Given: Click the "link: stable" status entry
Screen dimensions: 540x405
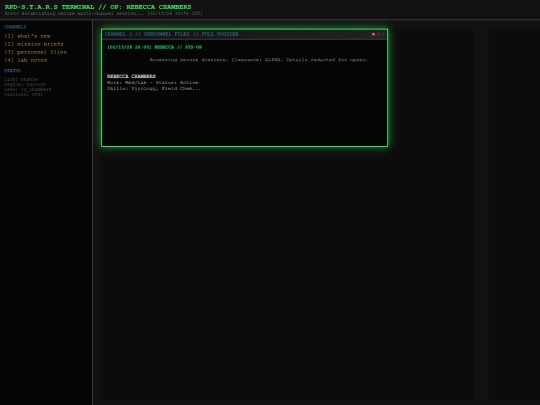Looking at the screenshot, I should coord(21,79).
